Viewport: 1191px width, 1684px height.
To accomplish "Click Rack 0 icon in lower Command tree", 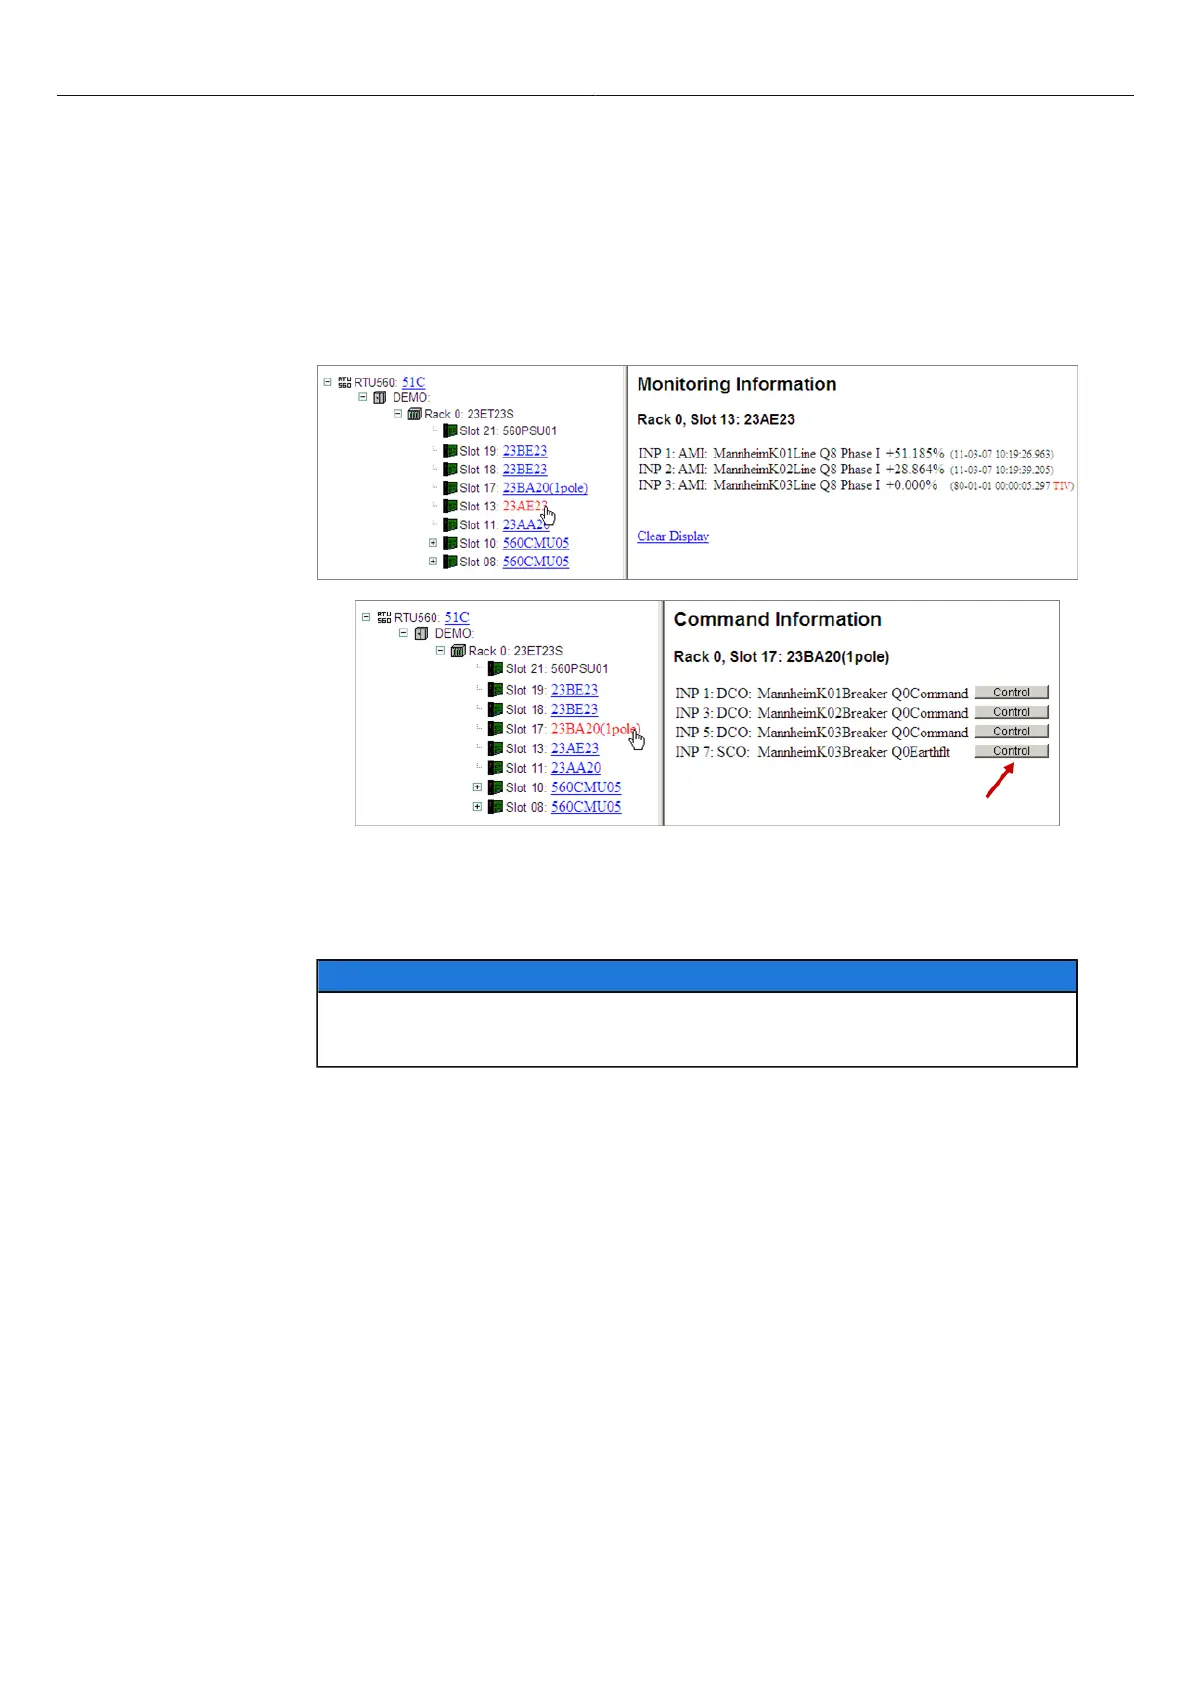I will click(x=459, y=650).
